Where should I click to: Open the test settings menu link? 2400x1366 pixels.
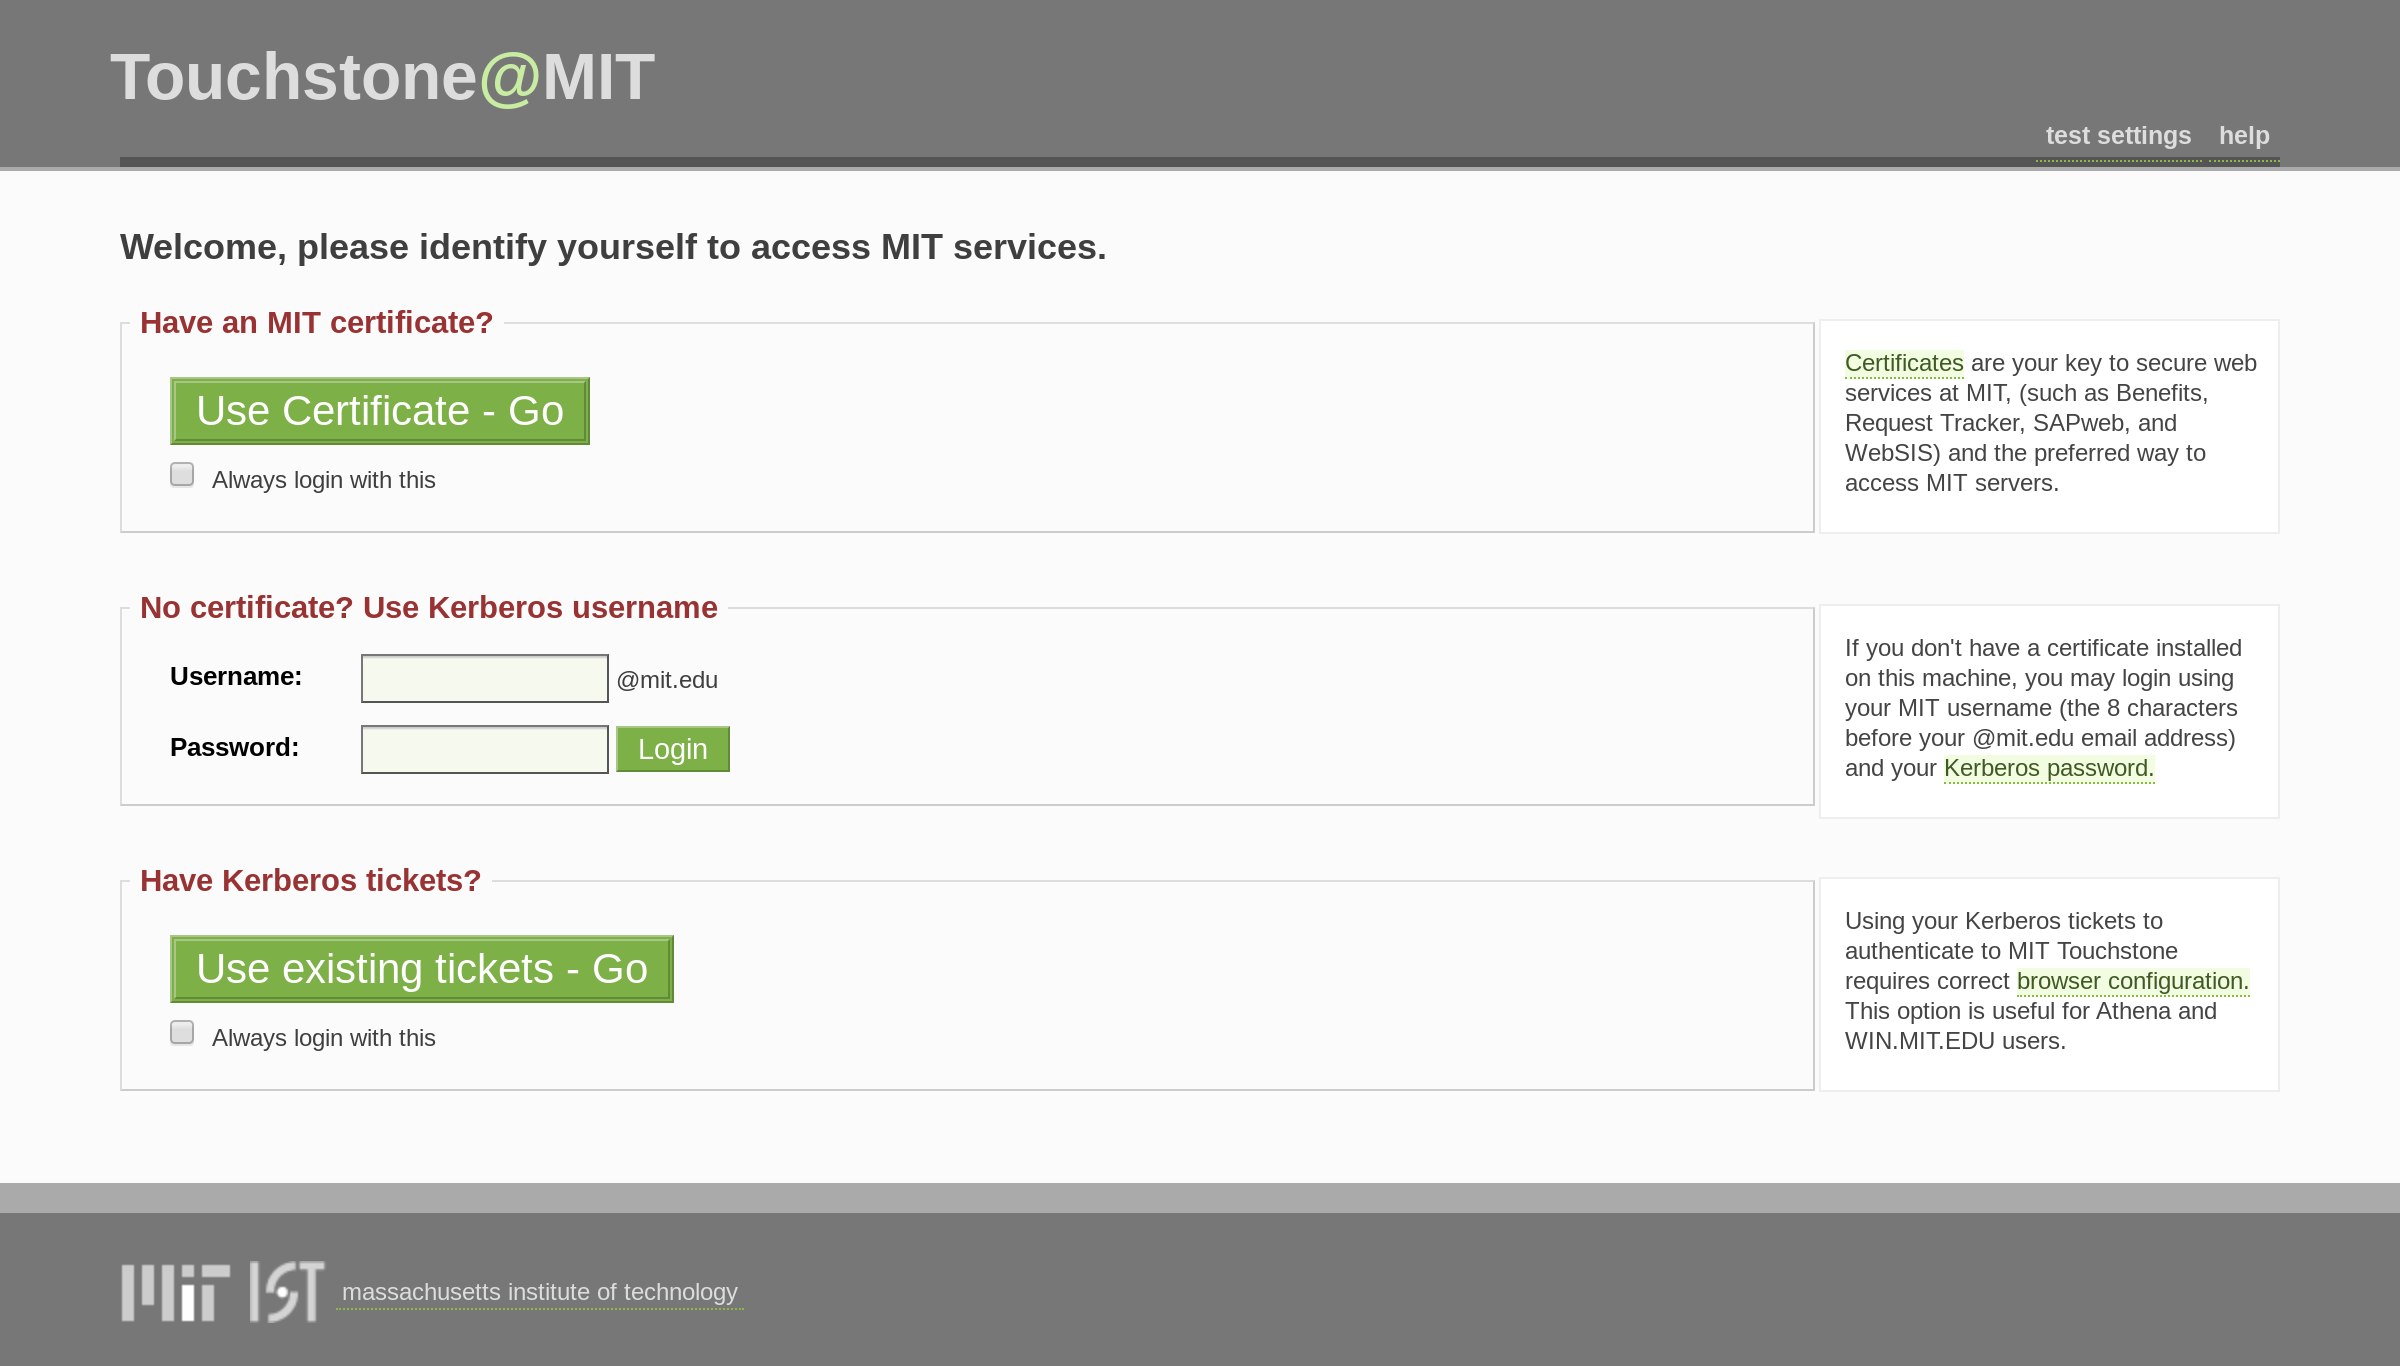[2118, 136]
